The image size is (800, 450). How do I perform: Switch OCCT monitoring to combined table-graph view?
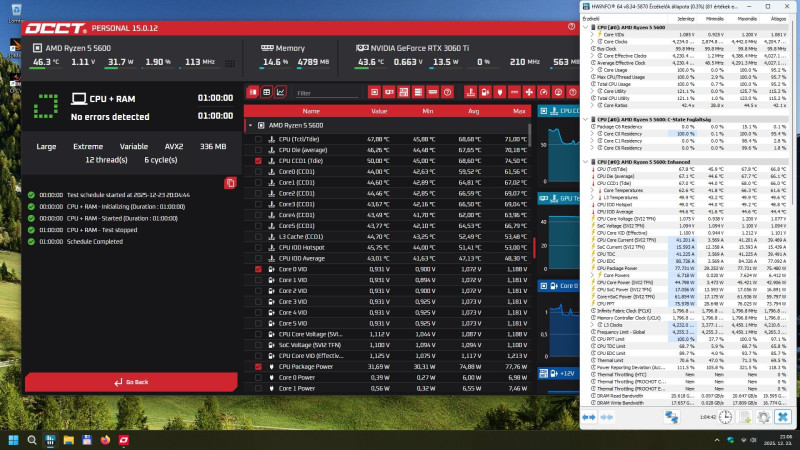[253, 92]
